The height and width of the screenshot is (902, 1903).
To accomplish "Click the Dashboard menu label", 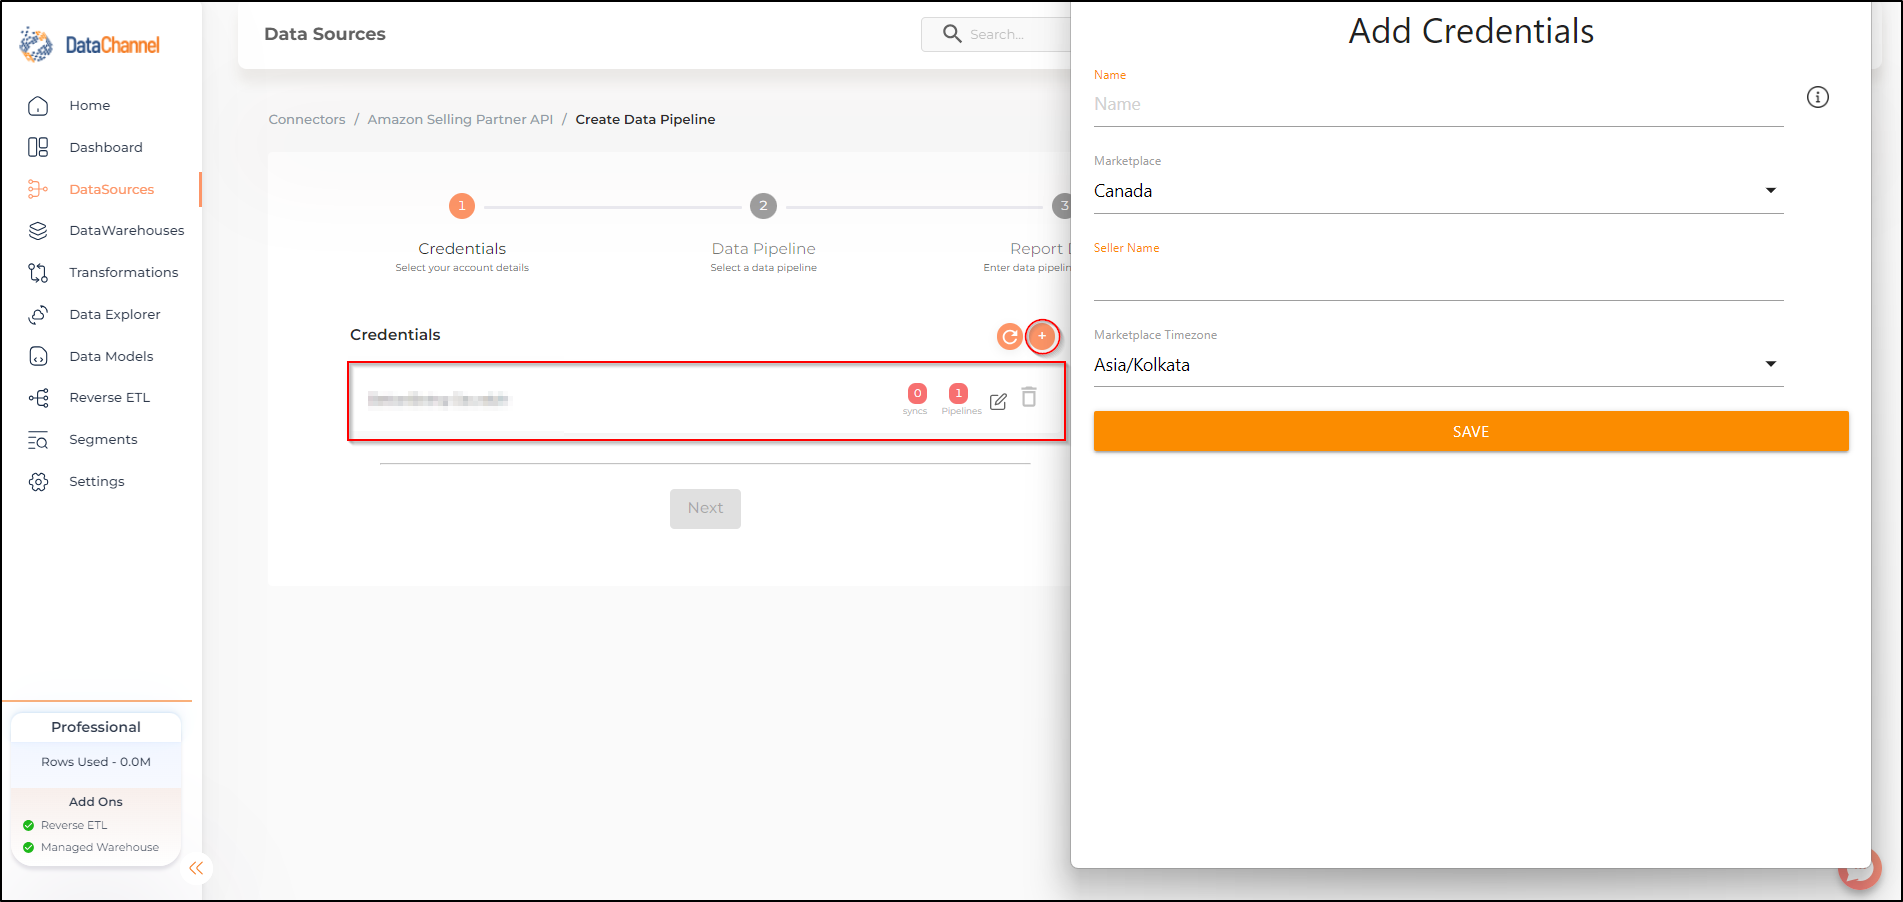I will point(106,148).
